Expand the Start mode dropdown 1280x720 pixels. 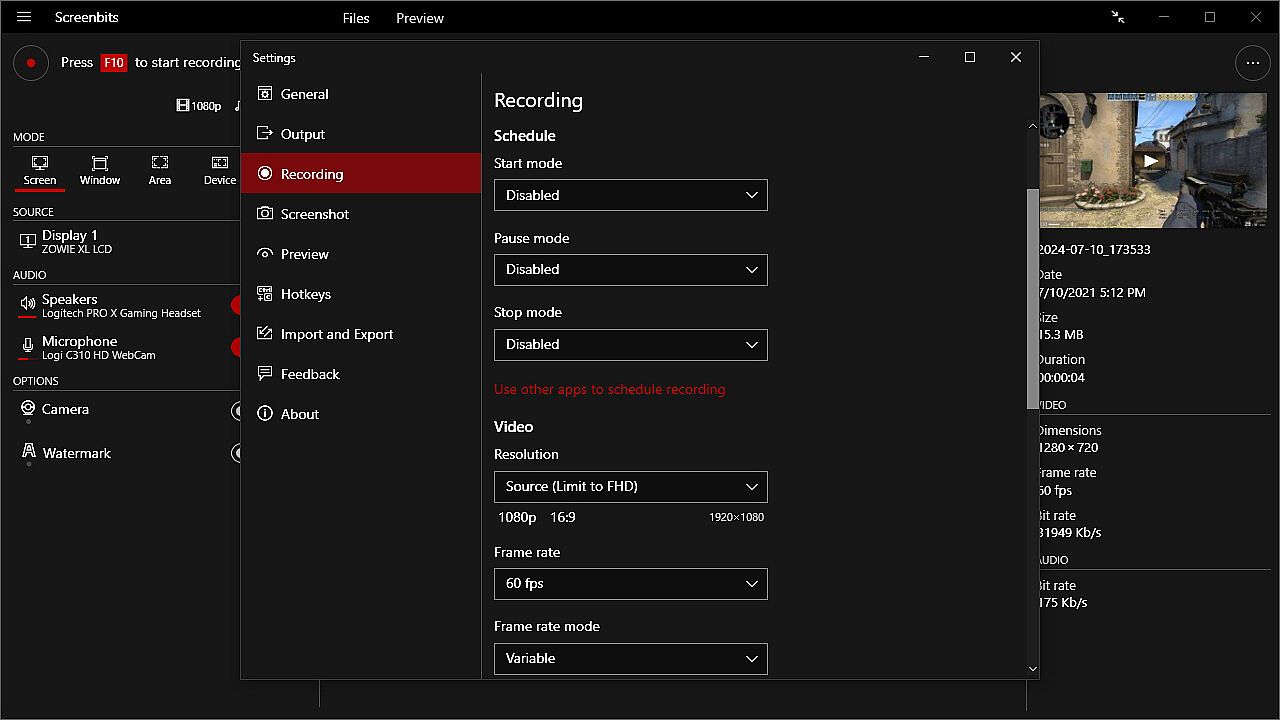[630, 195]
